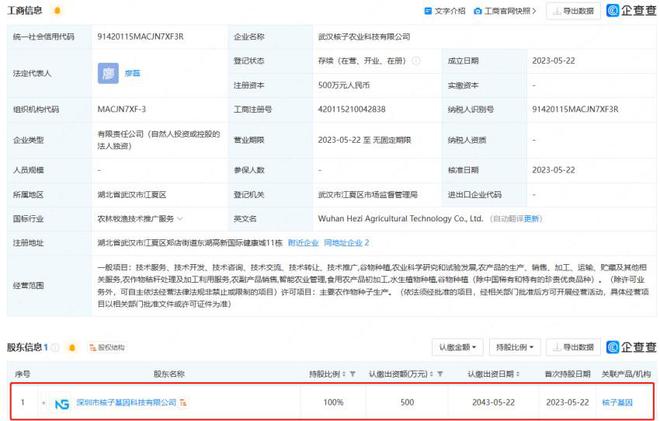This screenshot has height=421, width=660.
Task: Click the 序号 column header
Action: click(x=22, y=374)
